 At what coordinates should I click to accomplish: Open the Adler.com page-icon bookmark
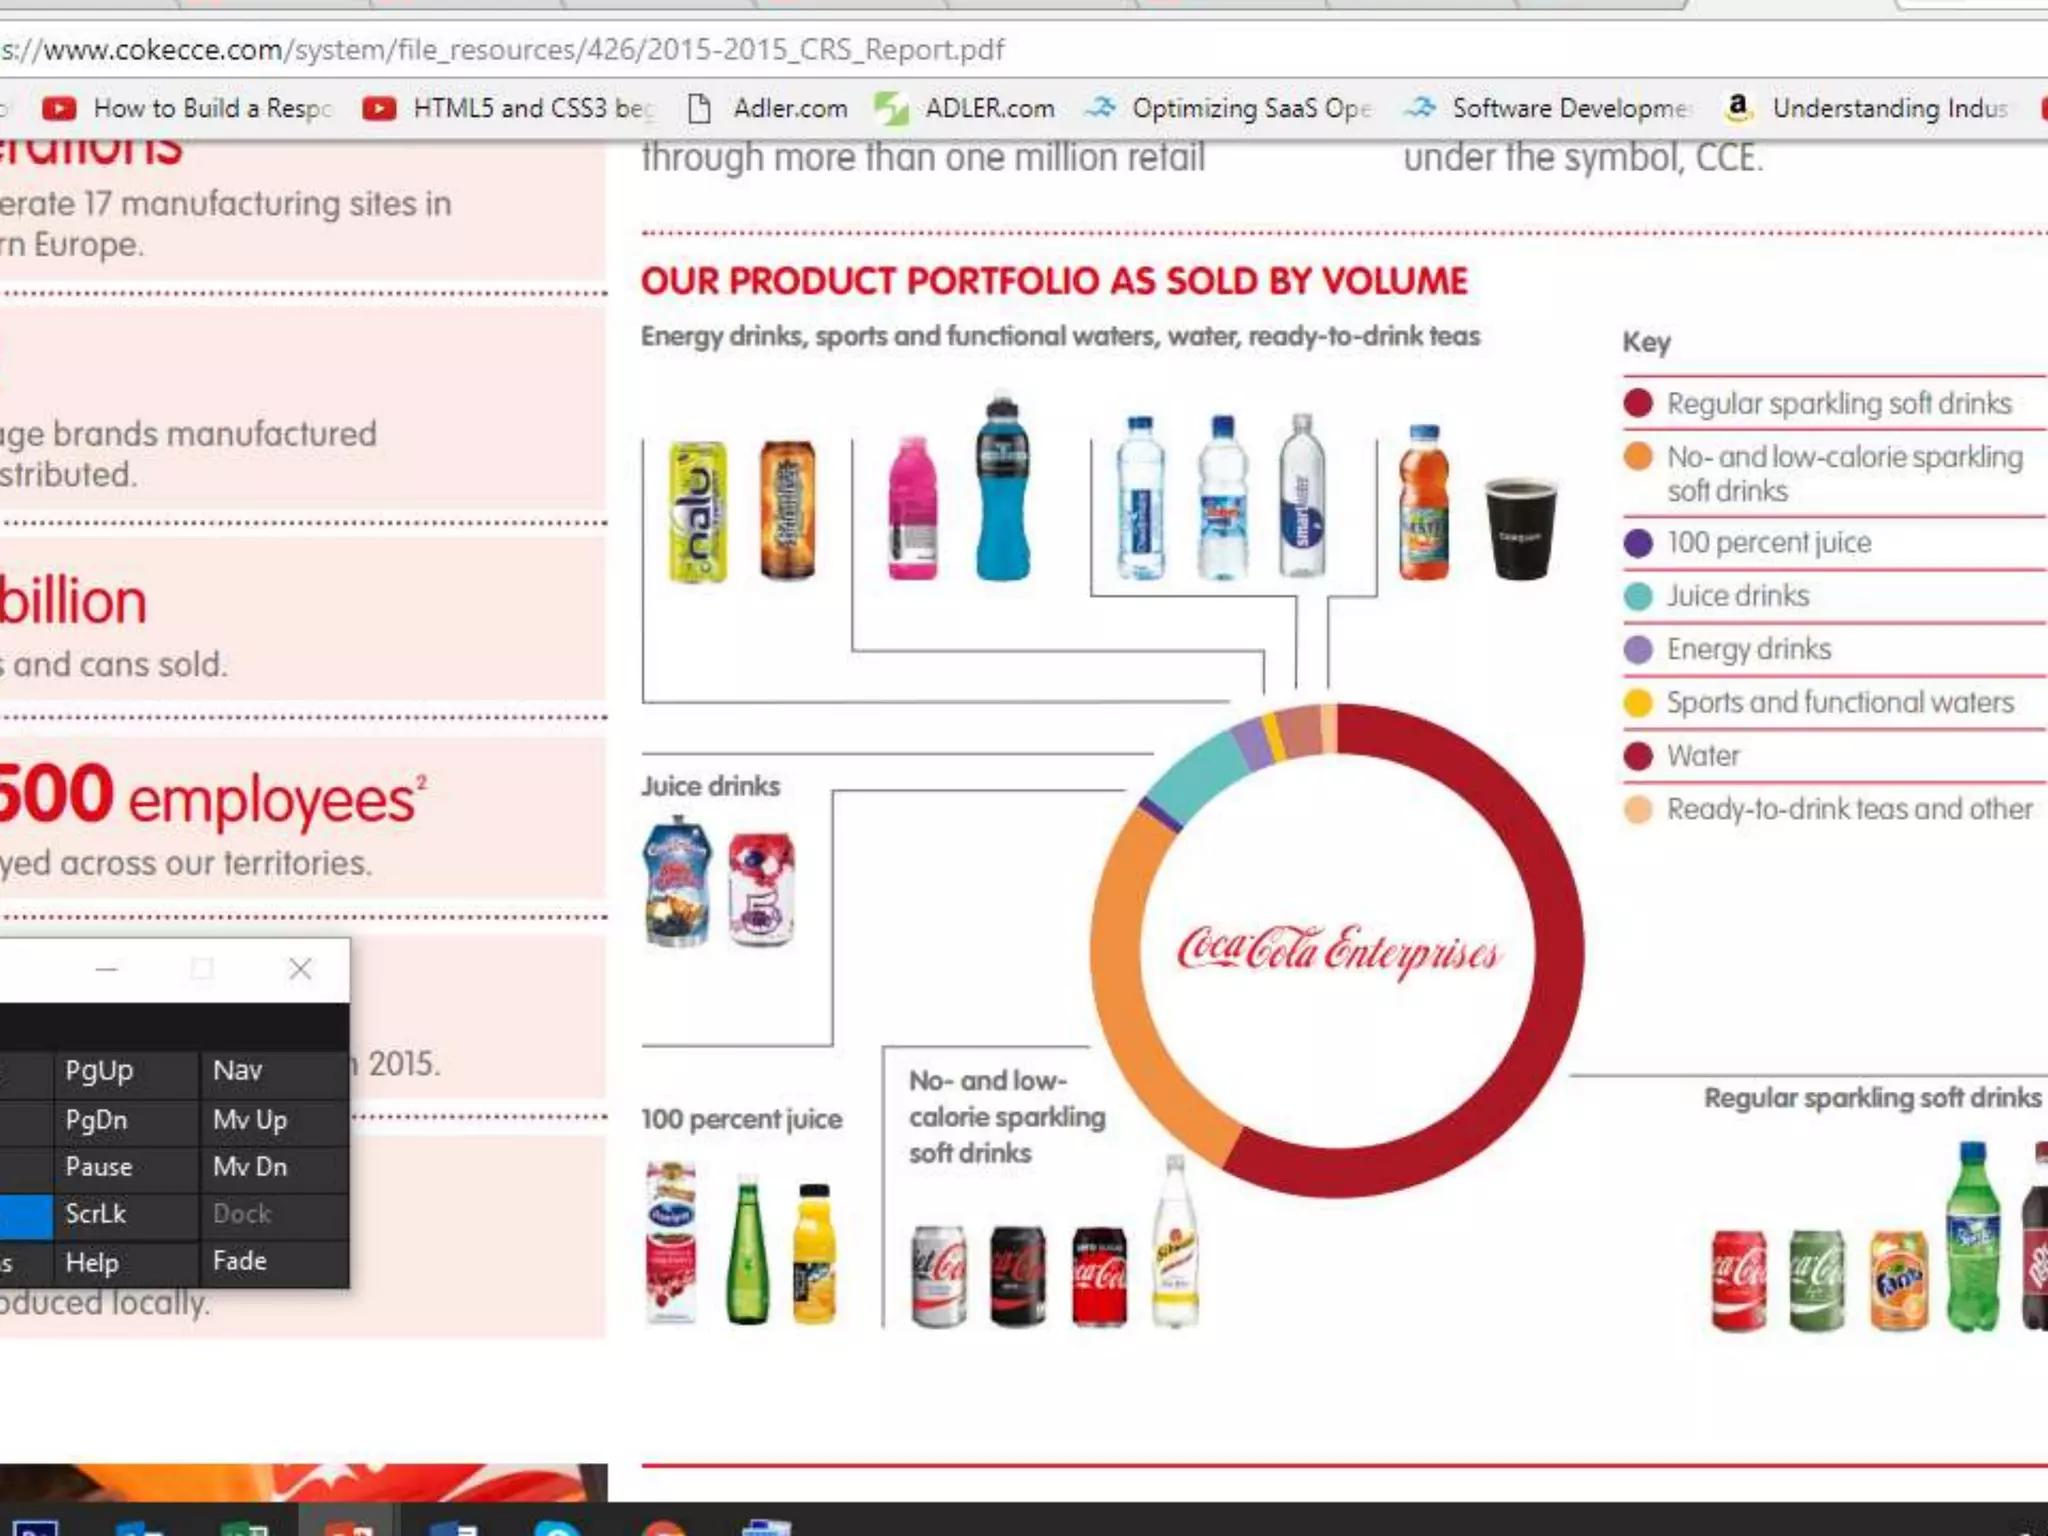click(770, 108)
